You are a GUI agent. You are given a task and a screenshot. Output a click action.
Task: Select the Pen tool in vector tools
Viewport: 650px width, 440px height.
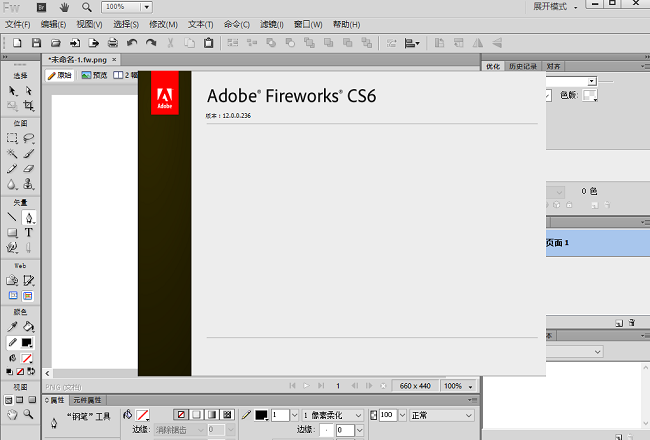tap(29, 217)
